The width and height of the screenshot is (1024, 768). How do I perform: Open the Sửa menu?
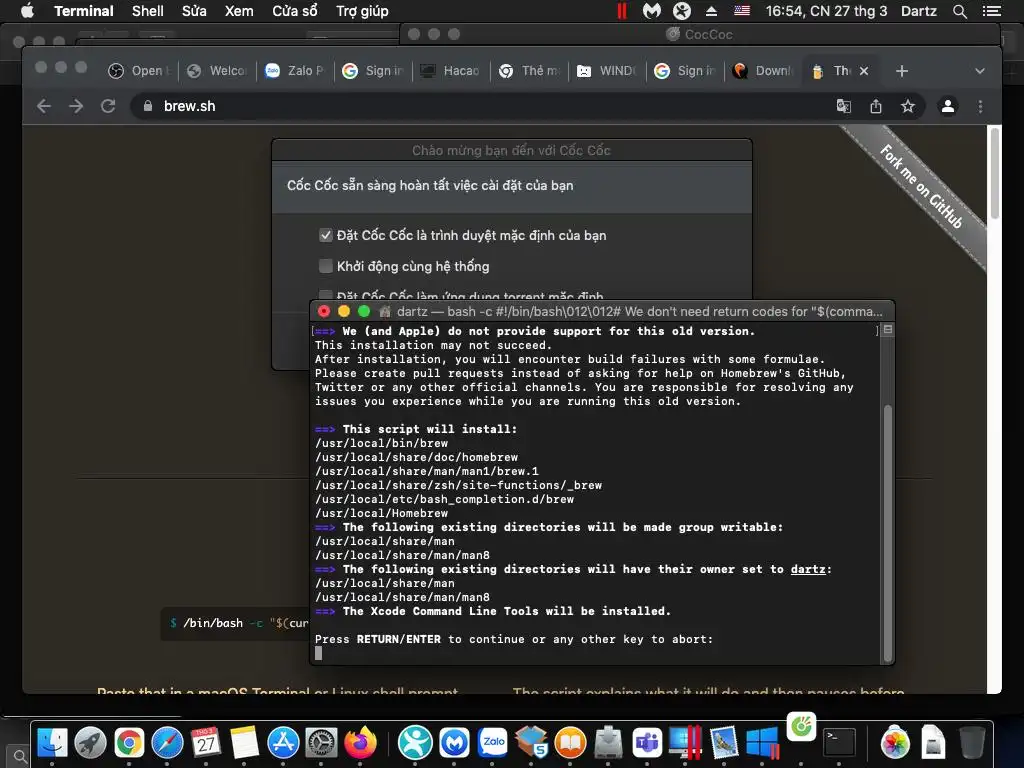click(194, 11)
